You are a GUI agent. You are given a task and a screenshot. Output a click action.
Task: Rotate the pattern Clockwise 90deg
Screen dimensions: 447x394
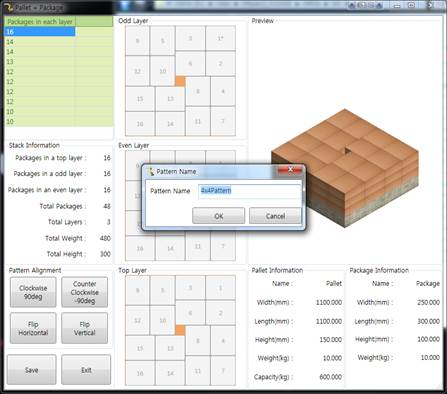coord(33,292)
